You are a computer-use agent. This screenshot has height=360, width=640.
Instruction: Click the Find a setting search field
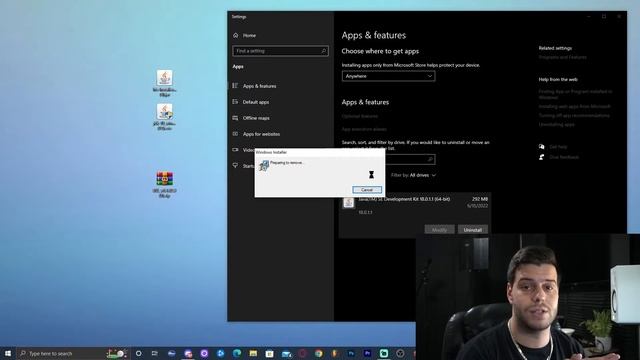[x=280, y=51]
